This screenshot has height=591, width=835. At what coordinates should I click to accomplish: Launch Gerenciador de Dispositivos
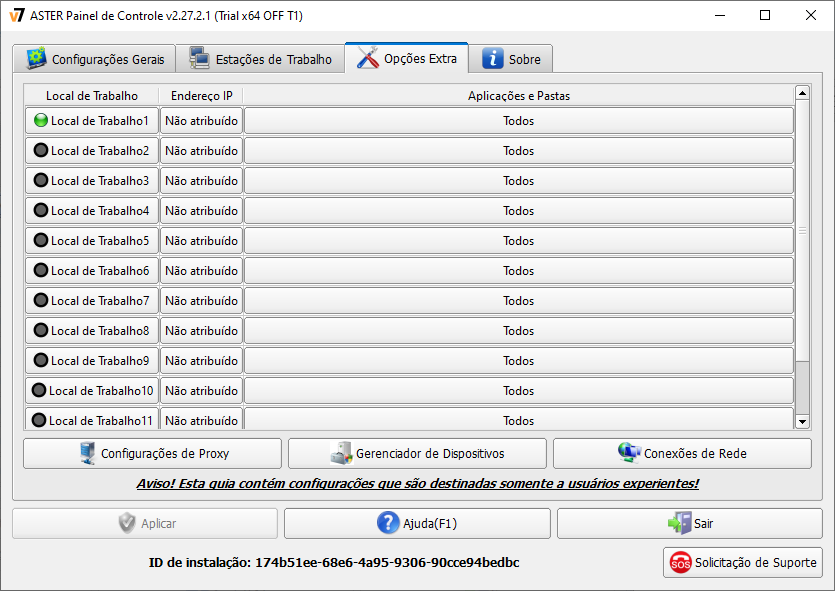click(418, 453)
